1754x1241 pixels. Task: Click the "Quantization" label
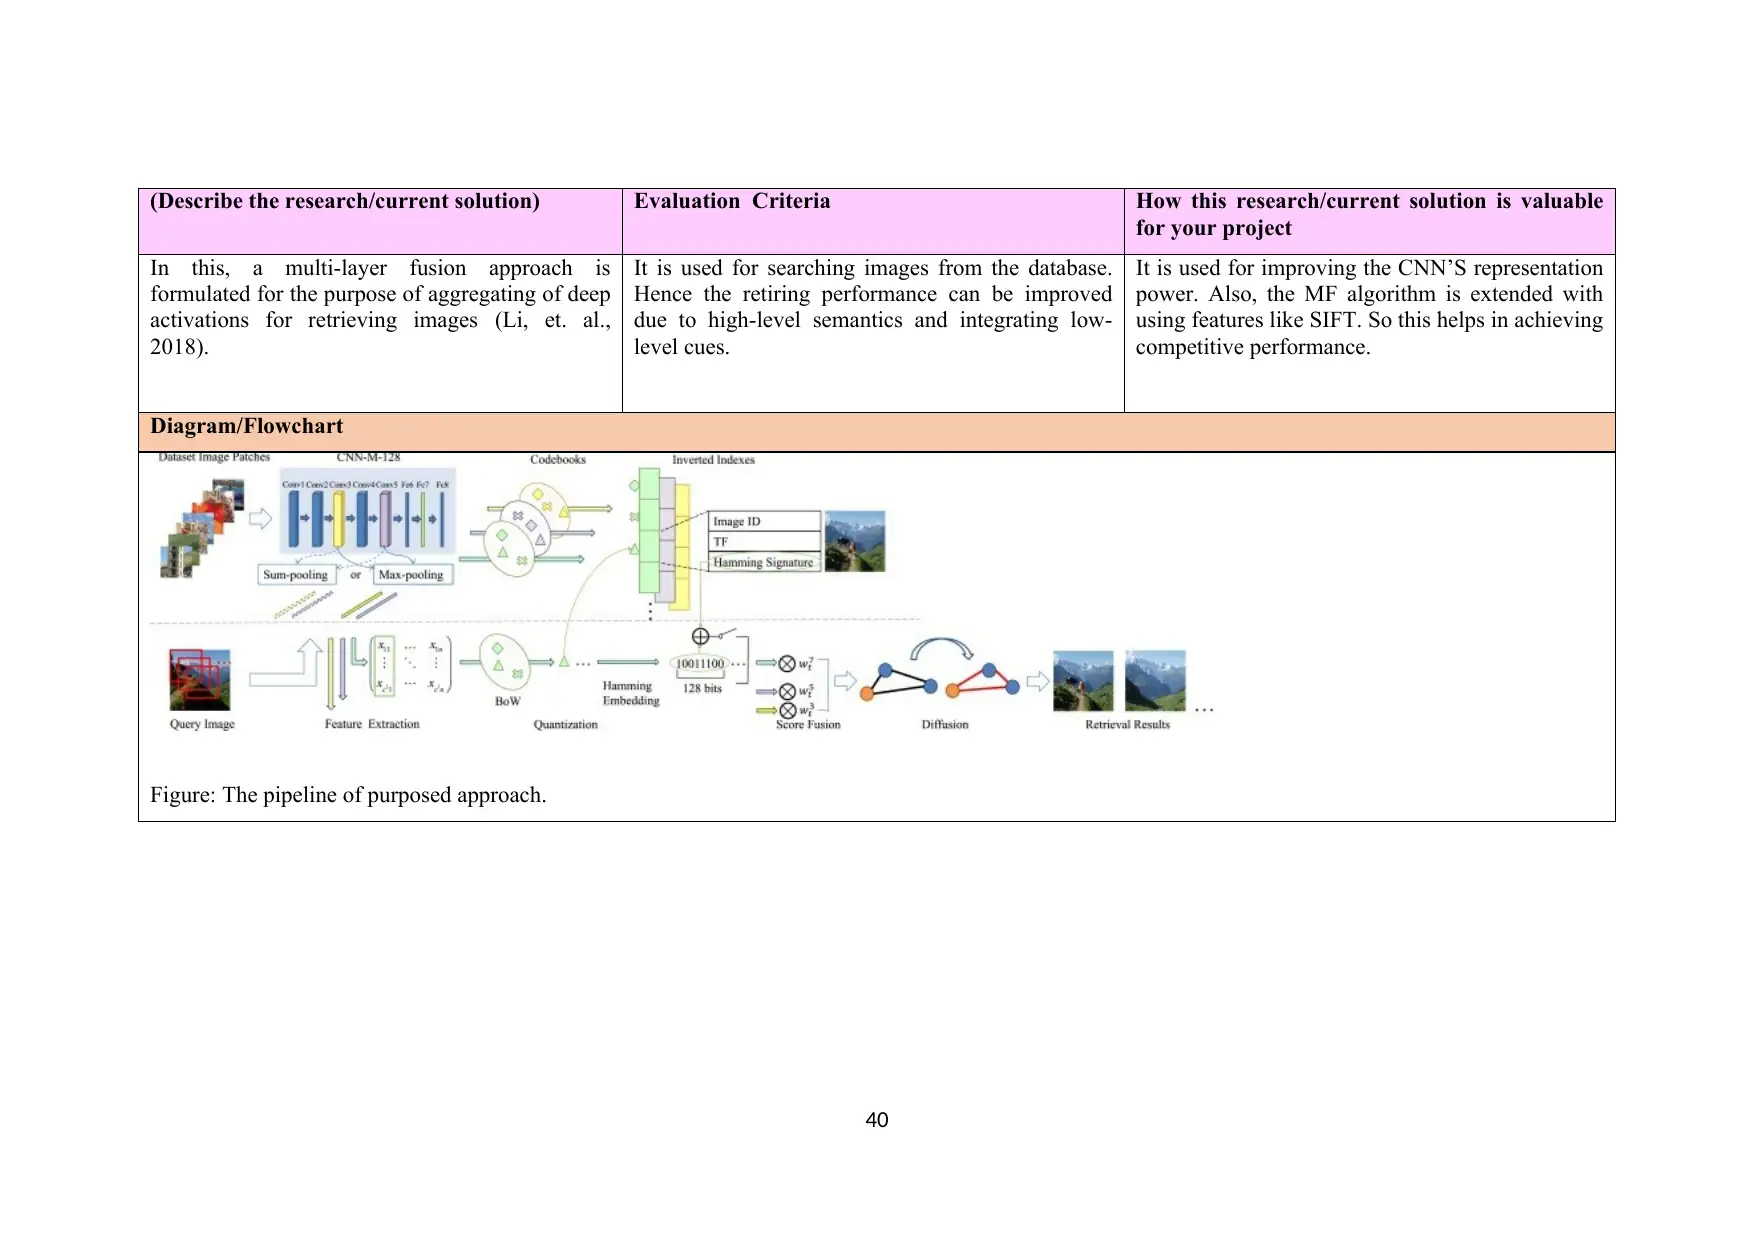click(565, 724)
